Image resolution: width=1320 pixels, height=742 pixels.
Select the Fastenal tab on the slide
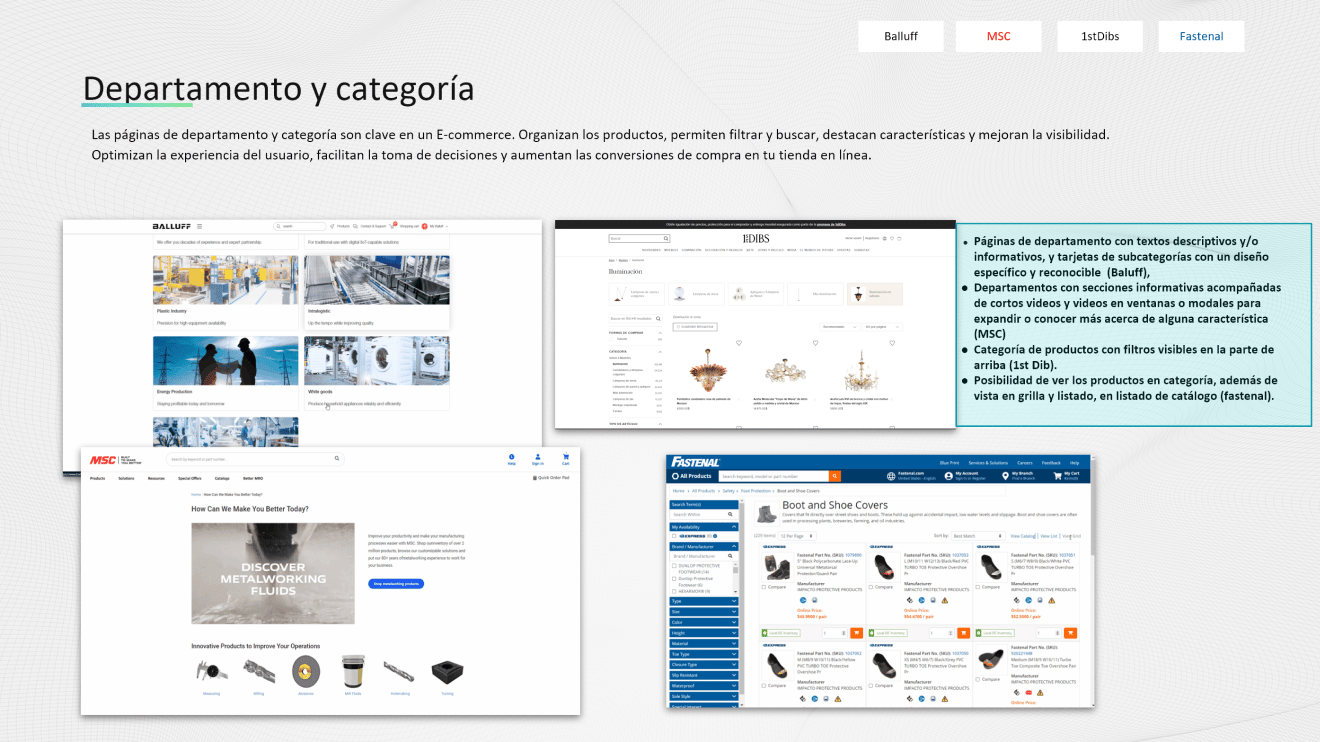1201,36
